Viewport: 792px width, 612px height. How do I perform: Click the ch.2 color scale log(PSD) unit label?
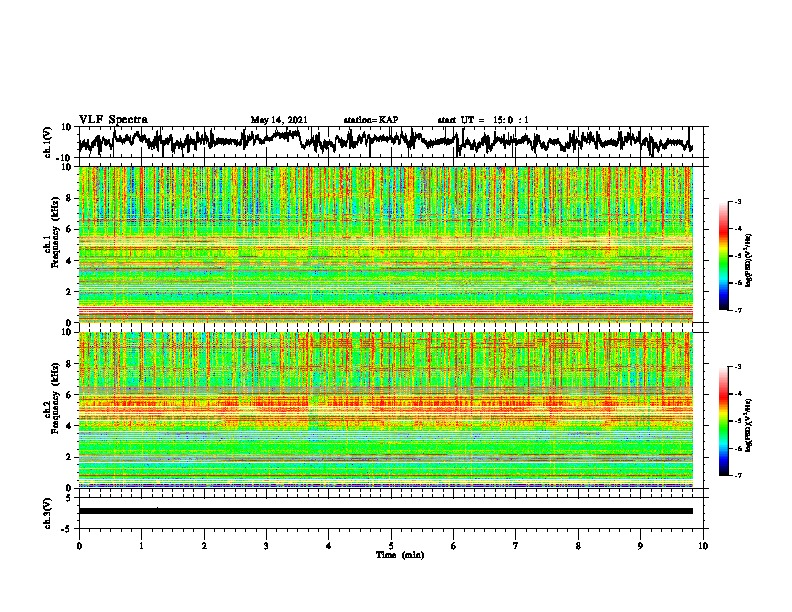(749, 425)
